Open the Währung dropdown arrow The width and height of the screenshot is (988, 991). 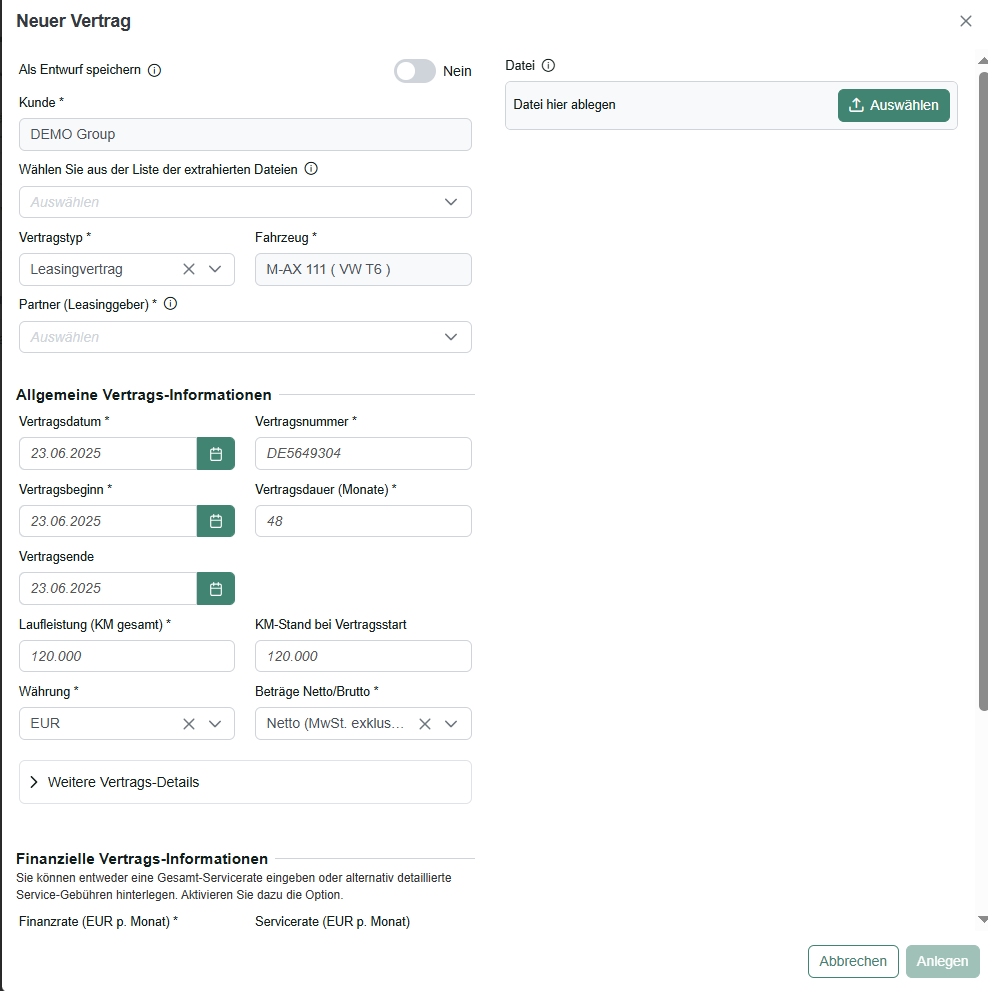pos(215,724)
